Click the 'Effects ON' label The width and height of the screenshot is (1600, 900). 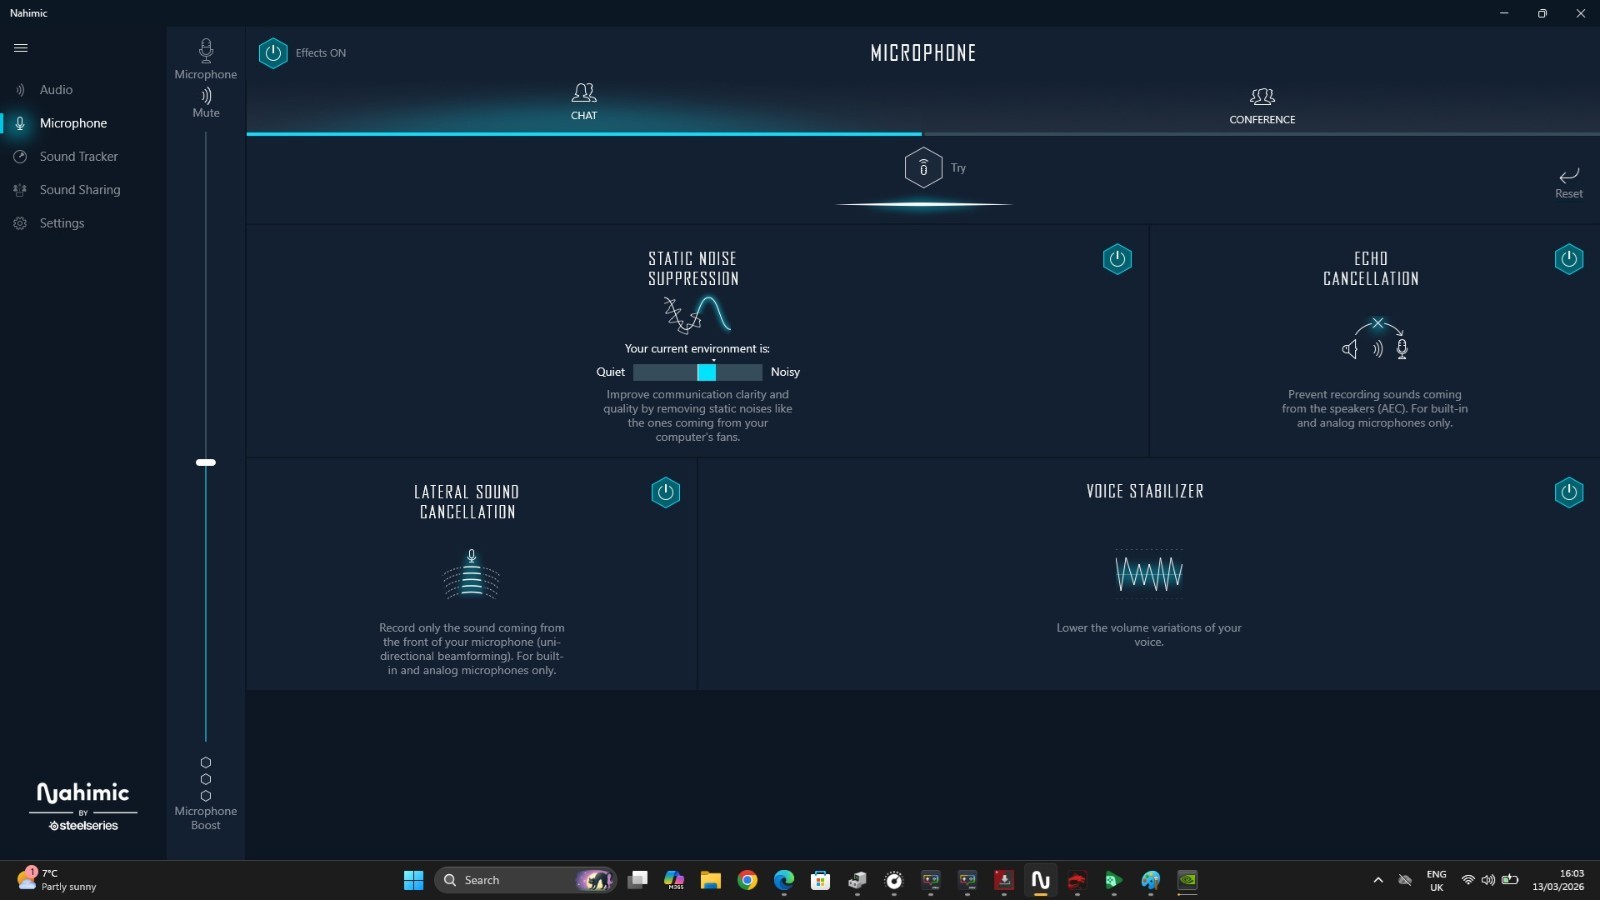click(321, 53)
